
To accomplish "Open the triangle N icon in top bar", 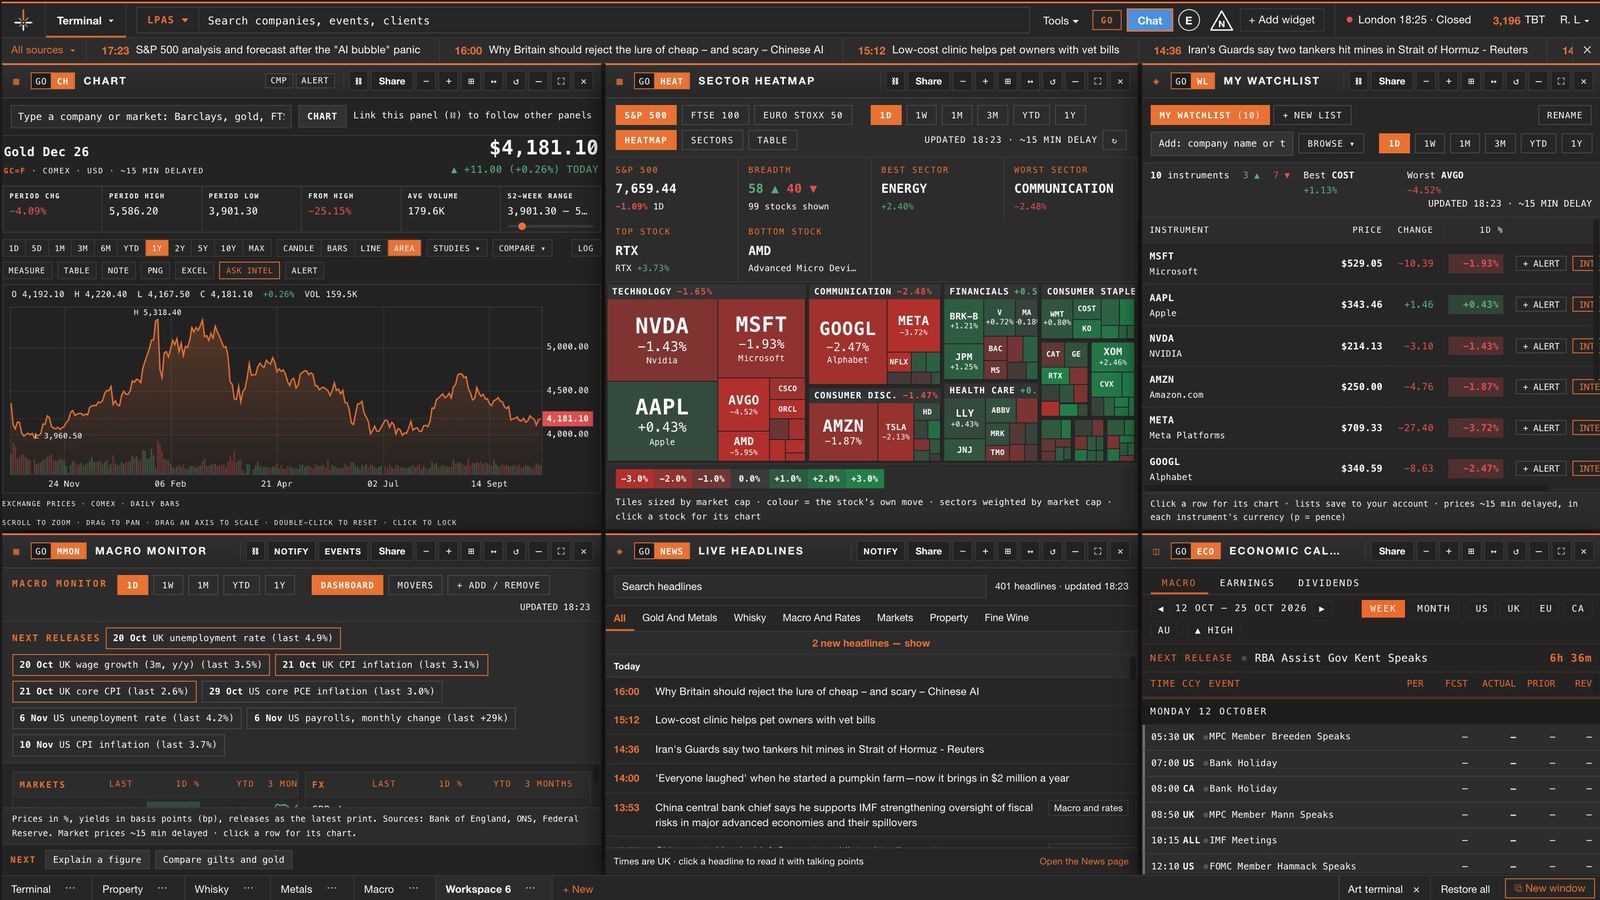I will 1221,20.
